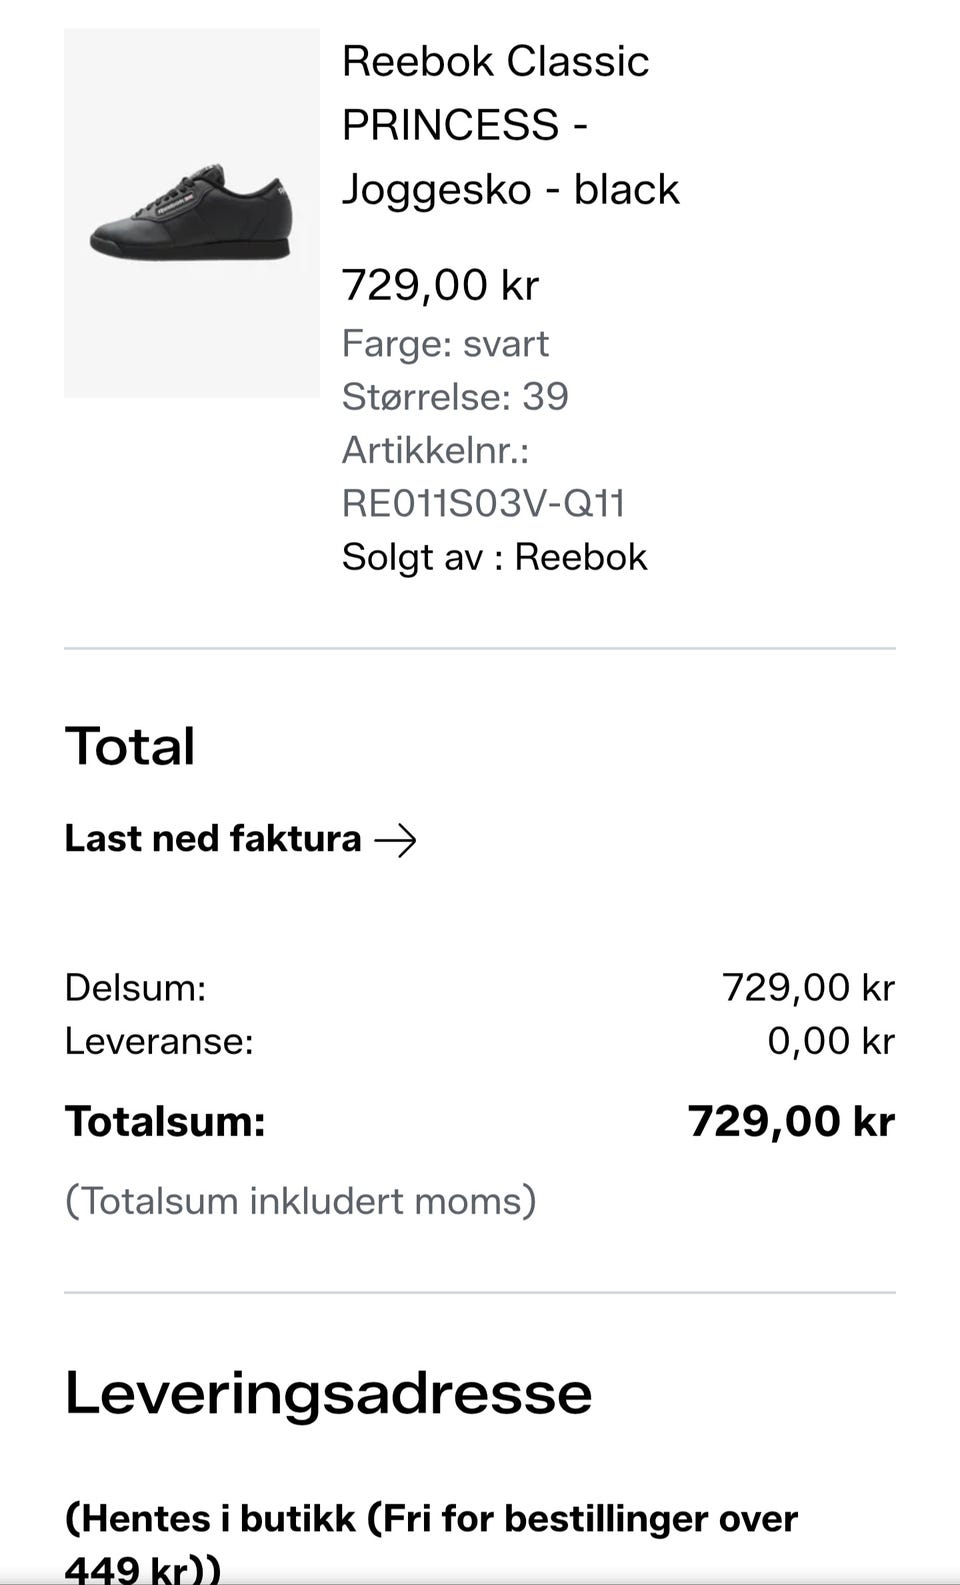Click the Leveringsadresse heading
Viewport: 960px width, 1585px height.
[x=328, y=1393]
